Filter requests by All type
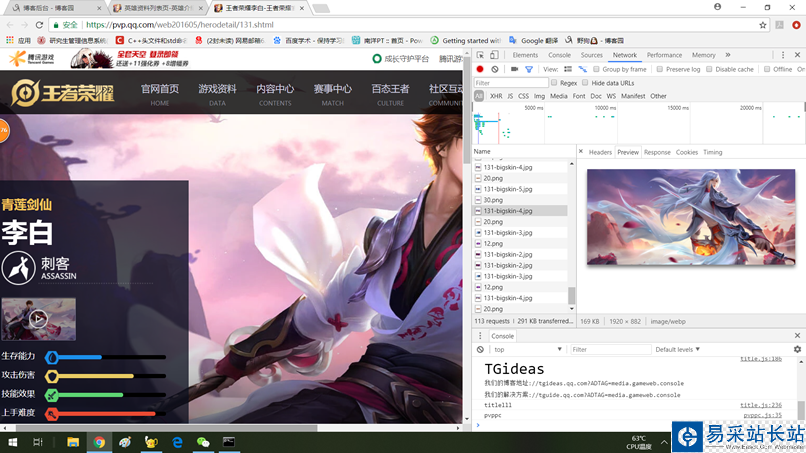Image resolution: width=806 pixels, height=453 pixels. [x=479, y=96]
